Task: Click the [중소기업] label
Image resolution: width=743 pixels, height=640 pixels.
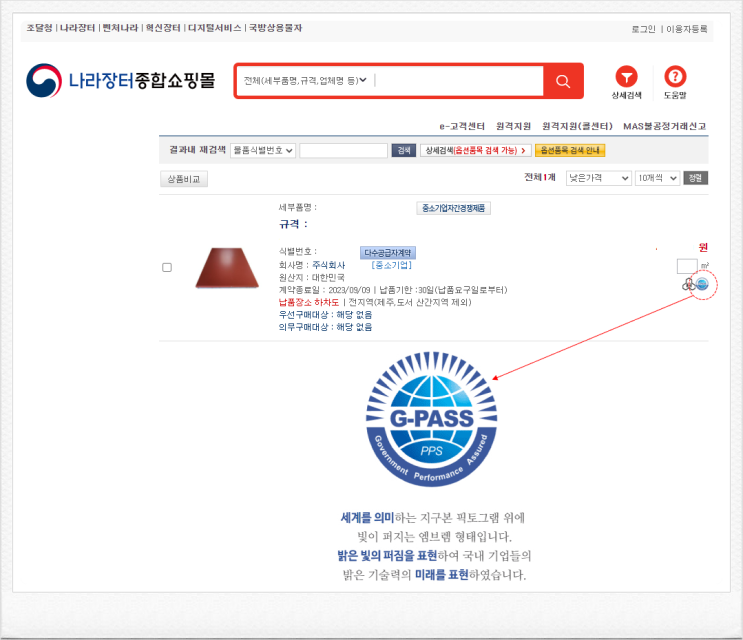Action: (x=391, y=265)
